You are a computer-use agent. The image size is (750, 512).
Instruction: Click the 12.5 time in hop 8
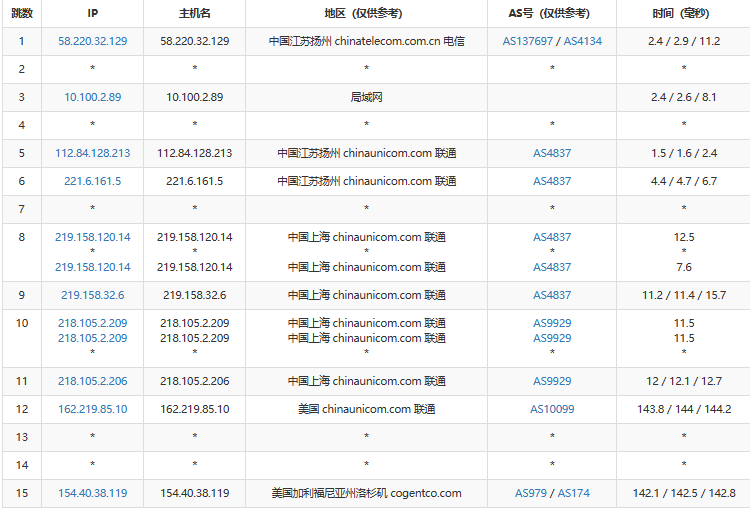tap(684, 237)
